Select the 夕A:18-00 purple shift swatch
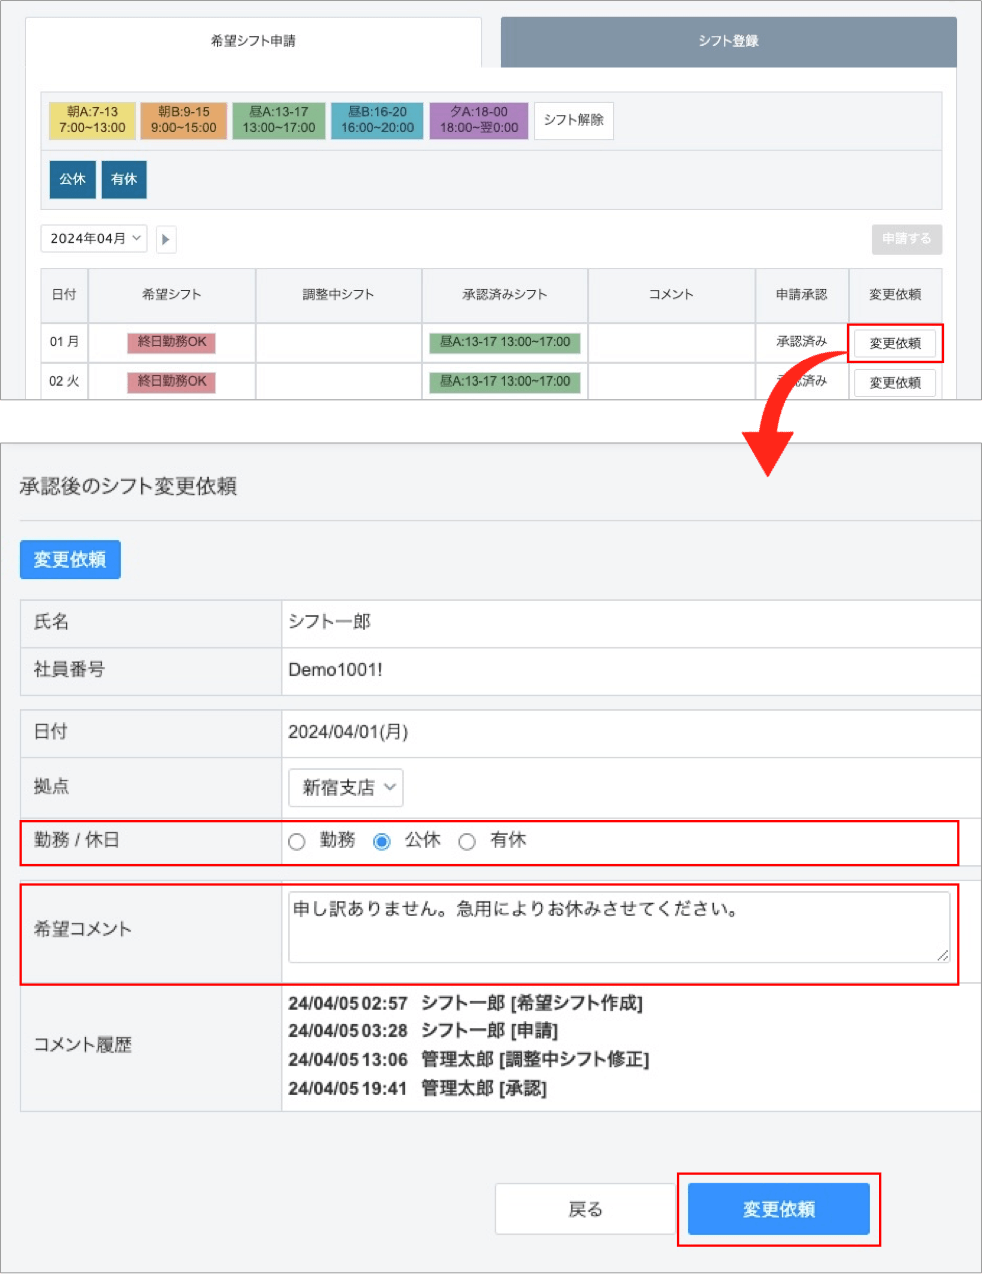Image resolution: width=982 pixels, height=1274 pixels. coord(479,120)
